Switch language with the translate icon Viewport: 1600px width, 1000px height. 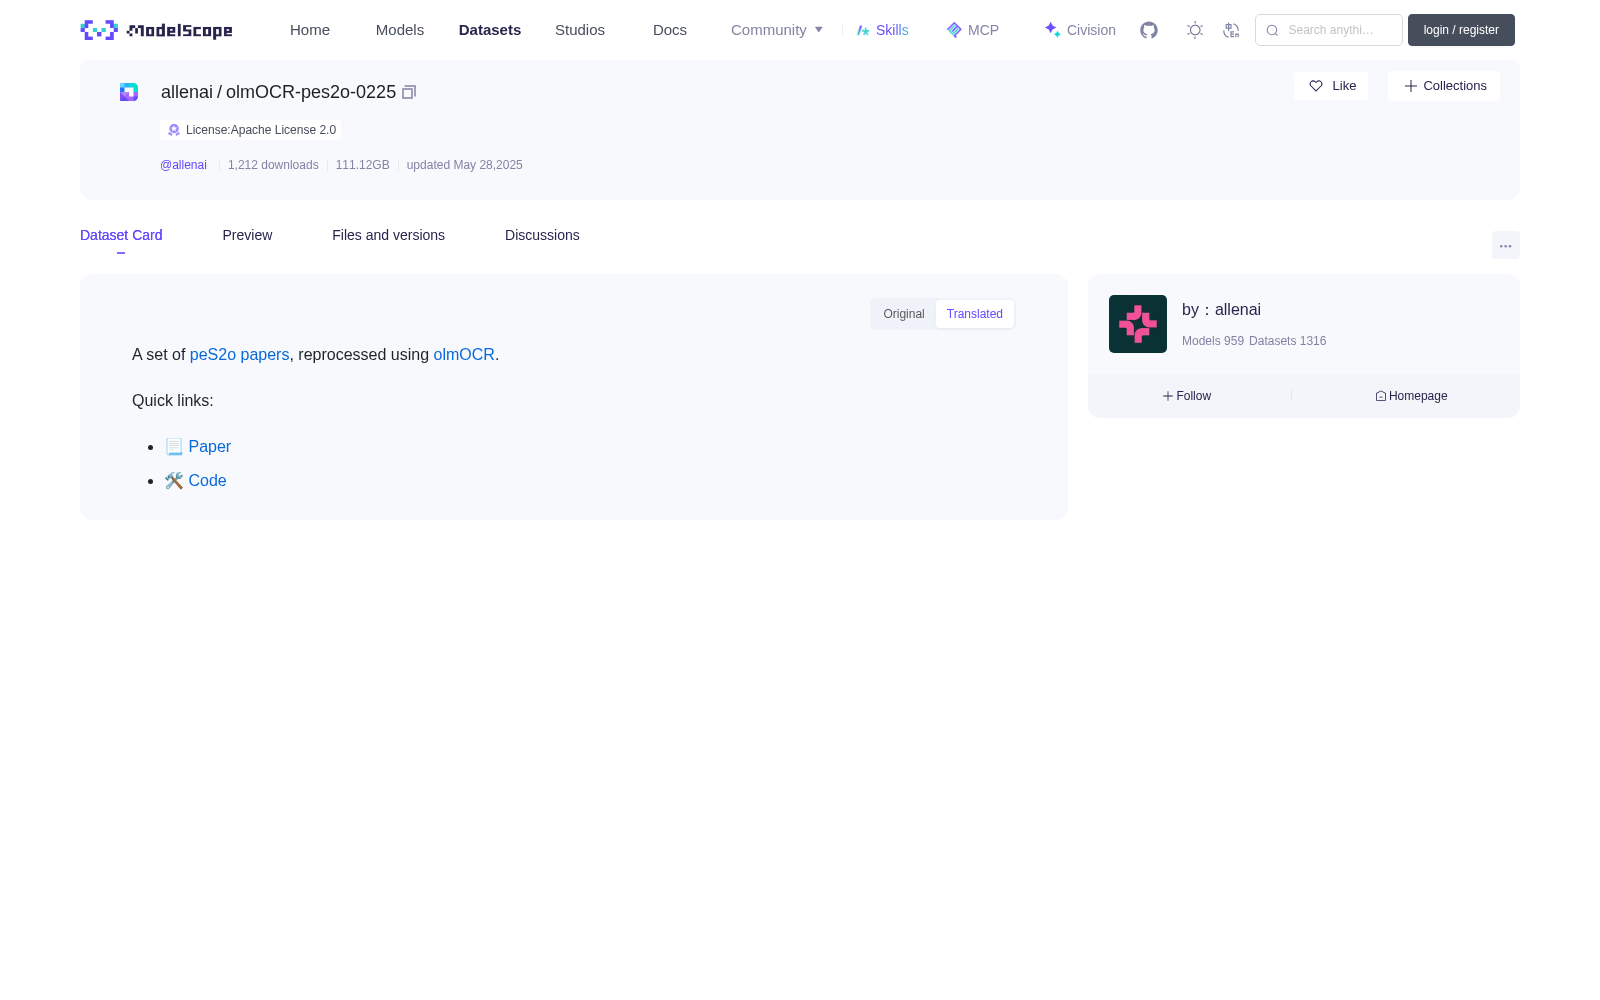[x=1231, y=30]
